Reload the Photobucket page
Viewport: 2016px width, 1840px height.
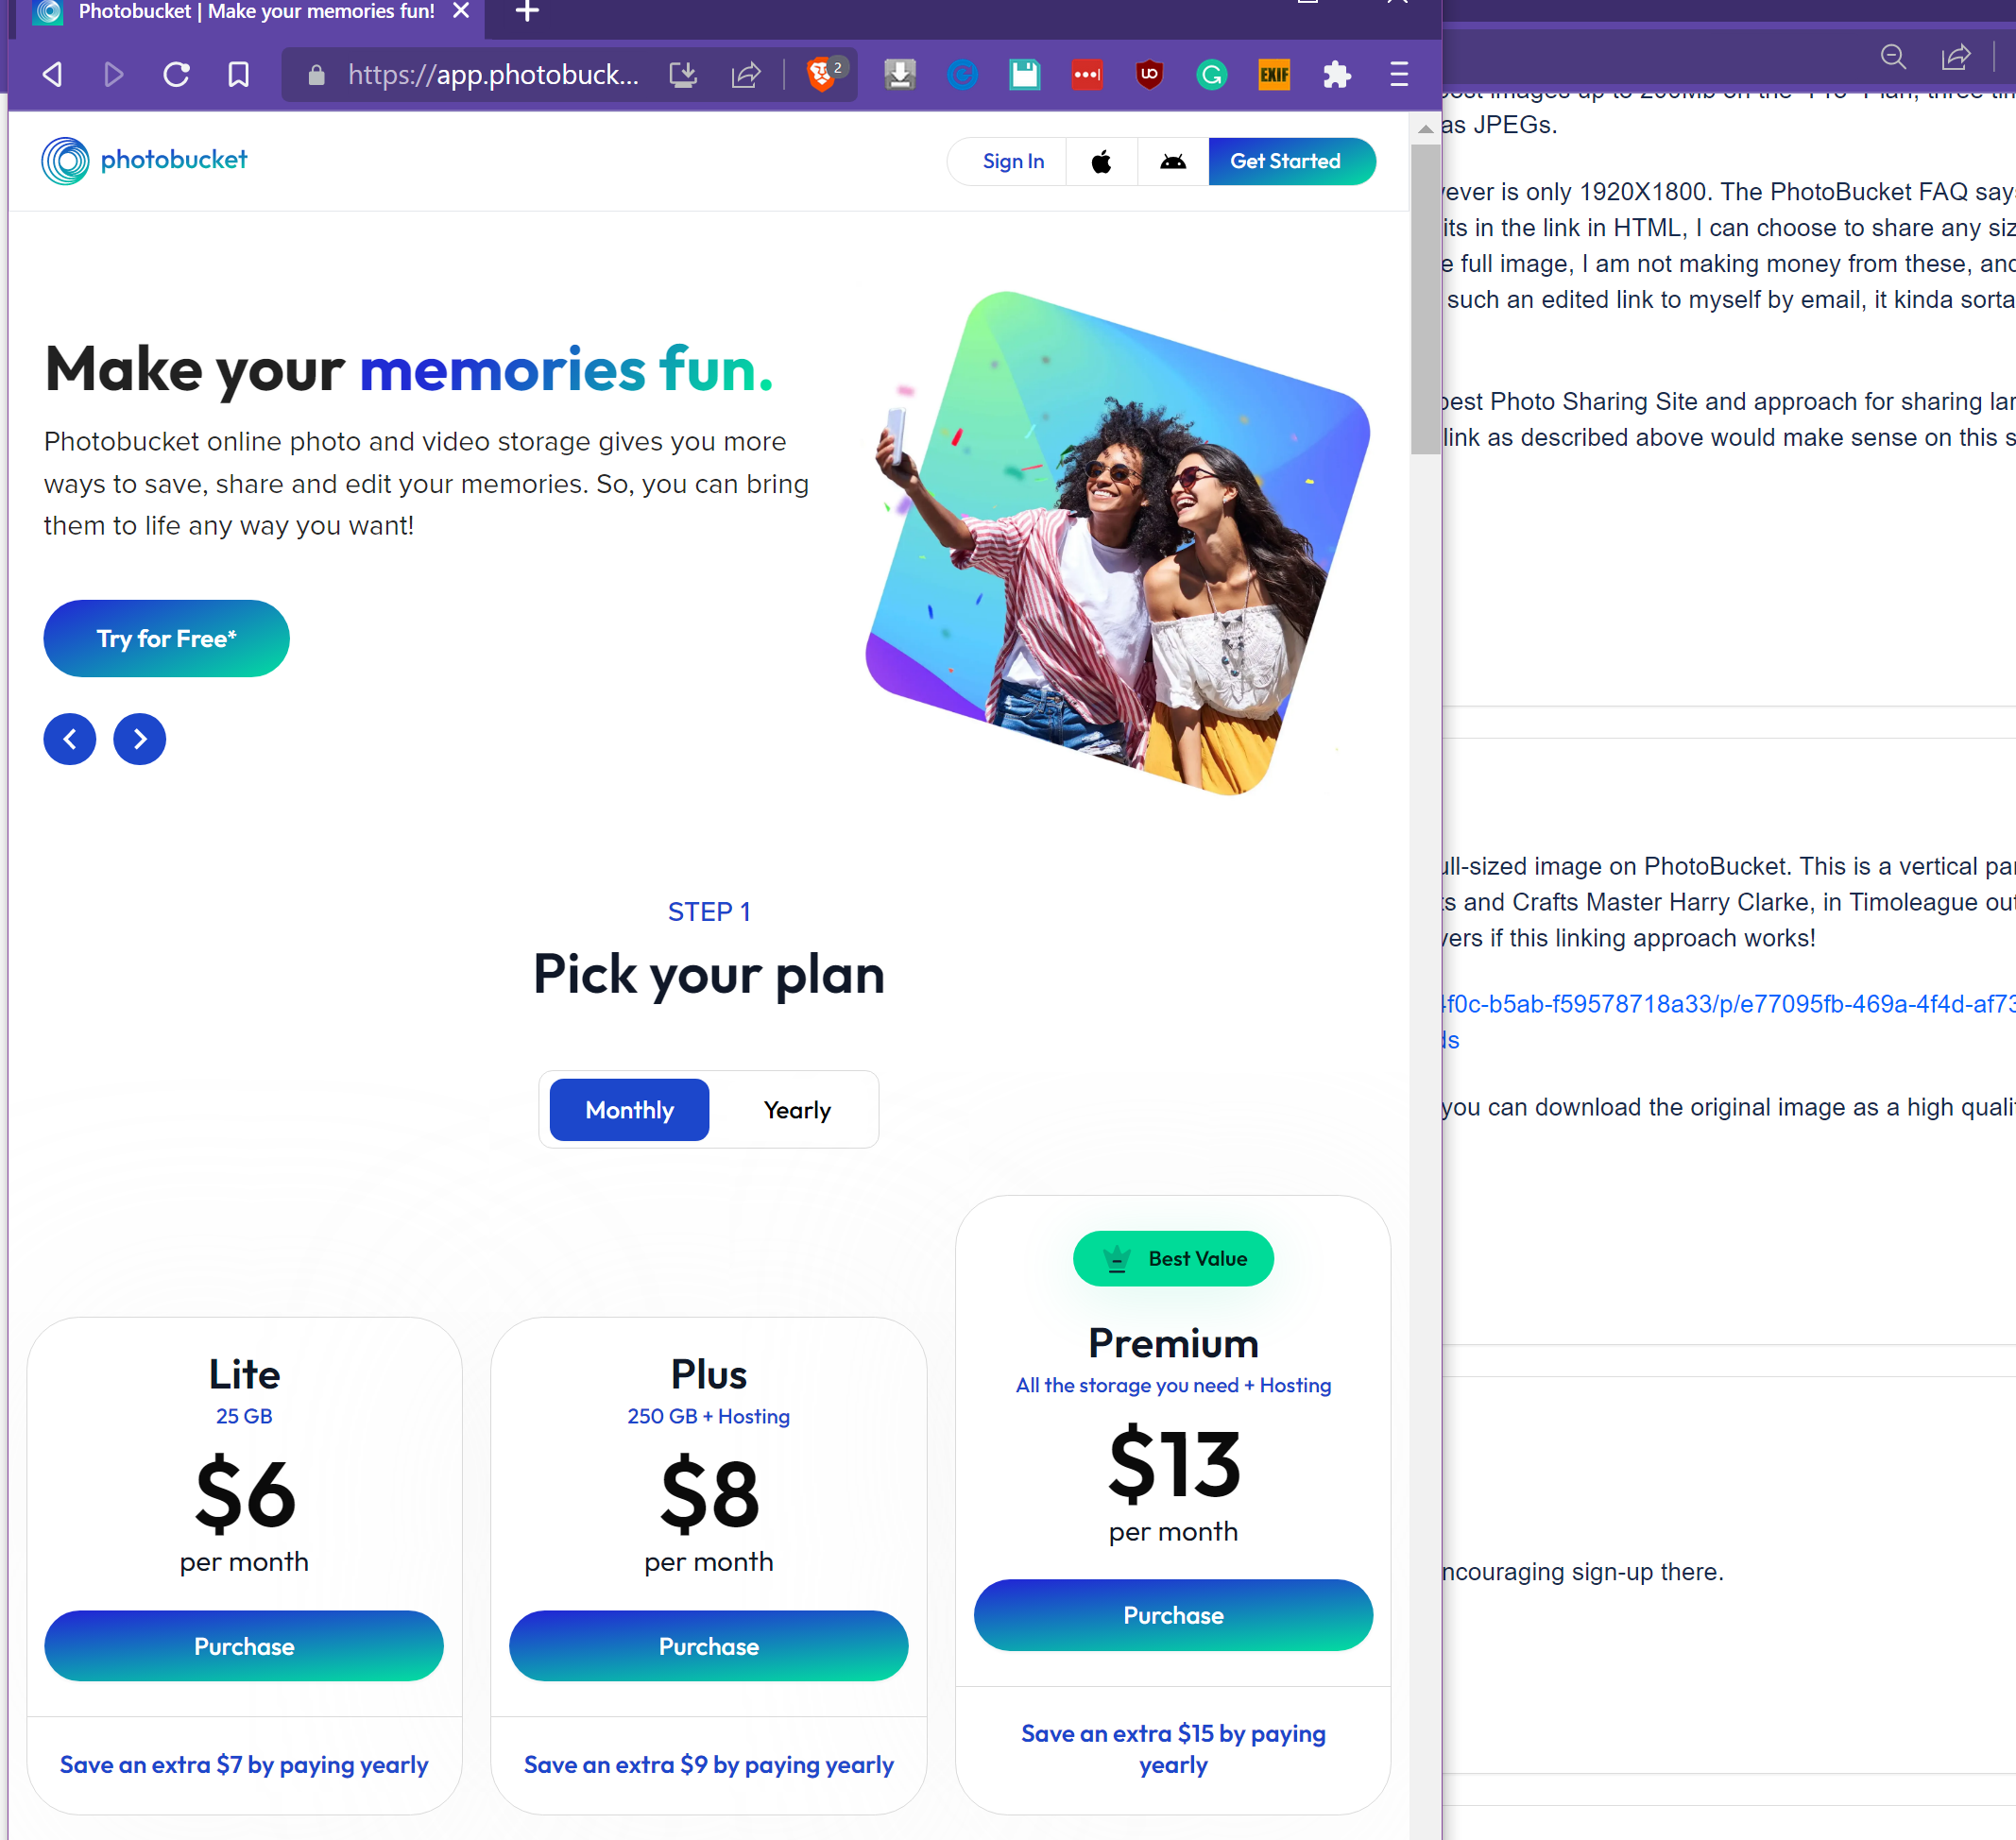[176, 74]
